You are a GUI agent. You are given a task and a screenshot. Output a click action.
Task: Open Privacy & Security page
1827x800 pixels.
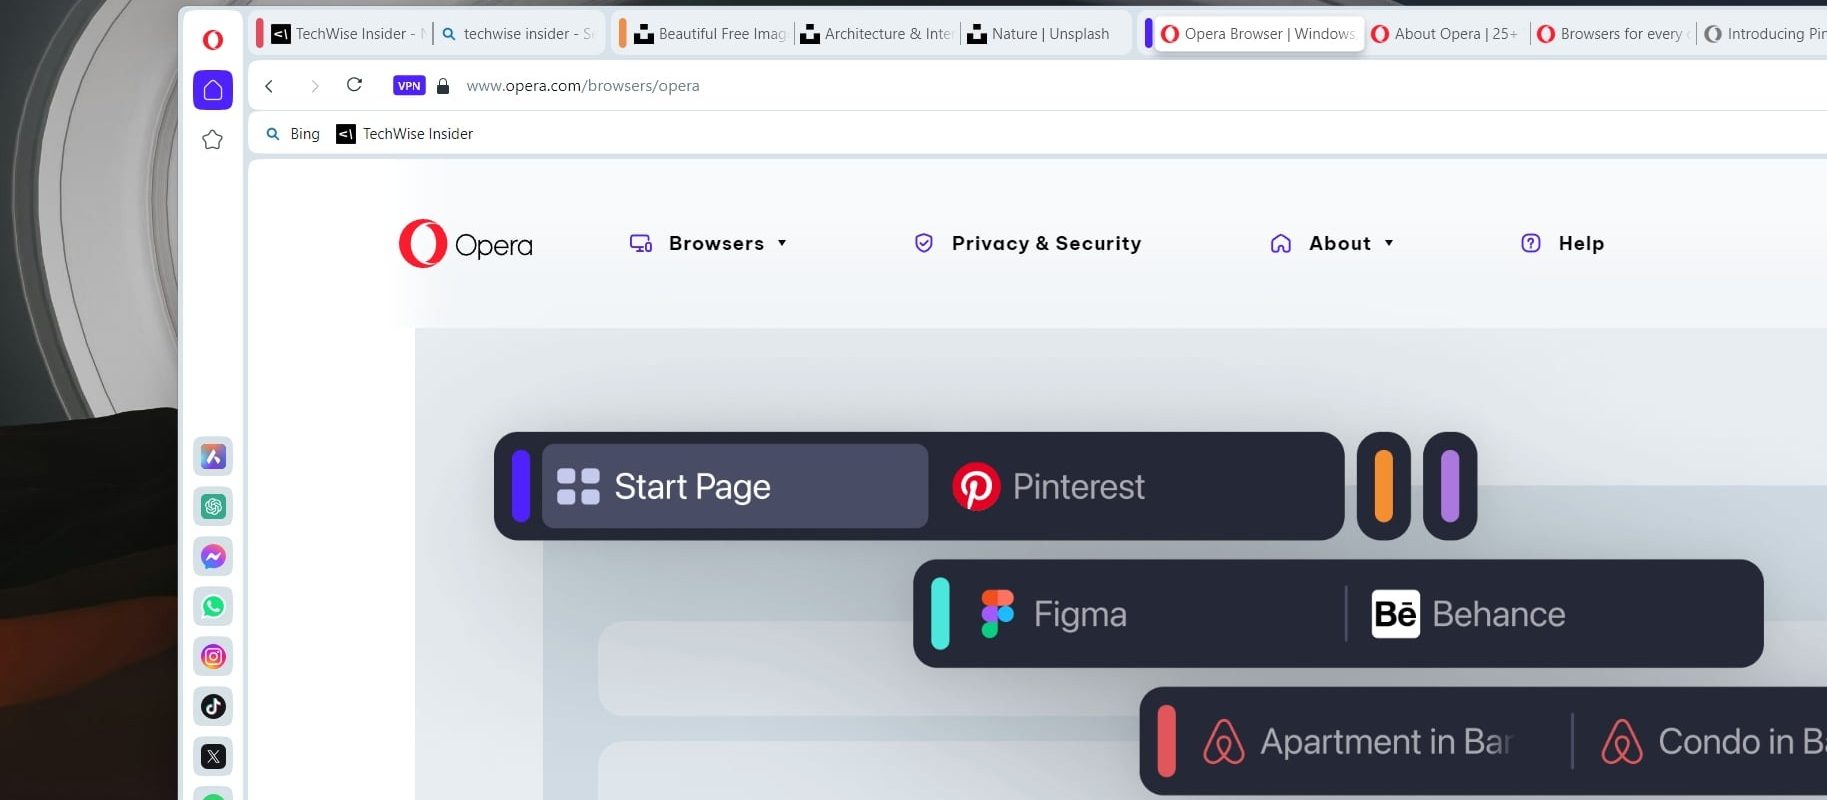(x=1046, y=243)
